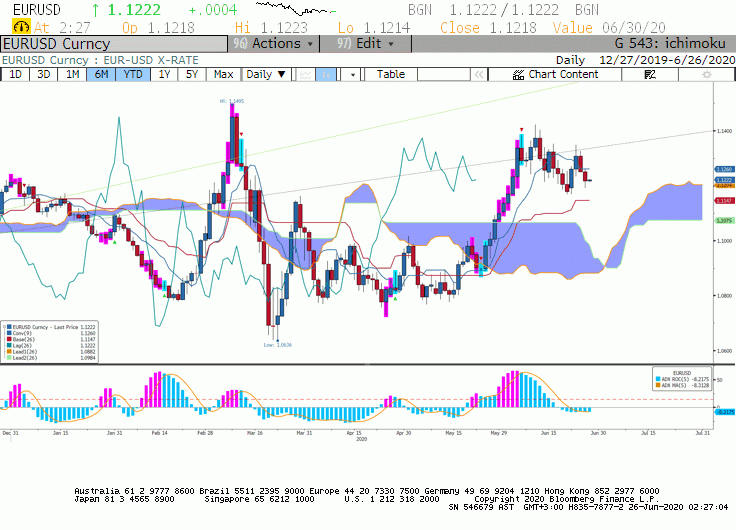Click the Low: 1.0636 chart annotation

coord(277,345)
